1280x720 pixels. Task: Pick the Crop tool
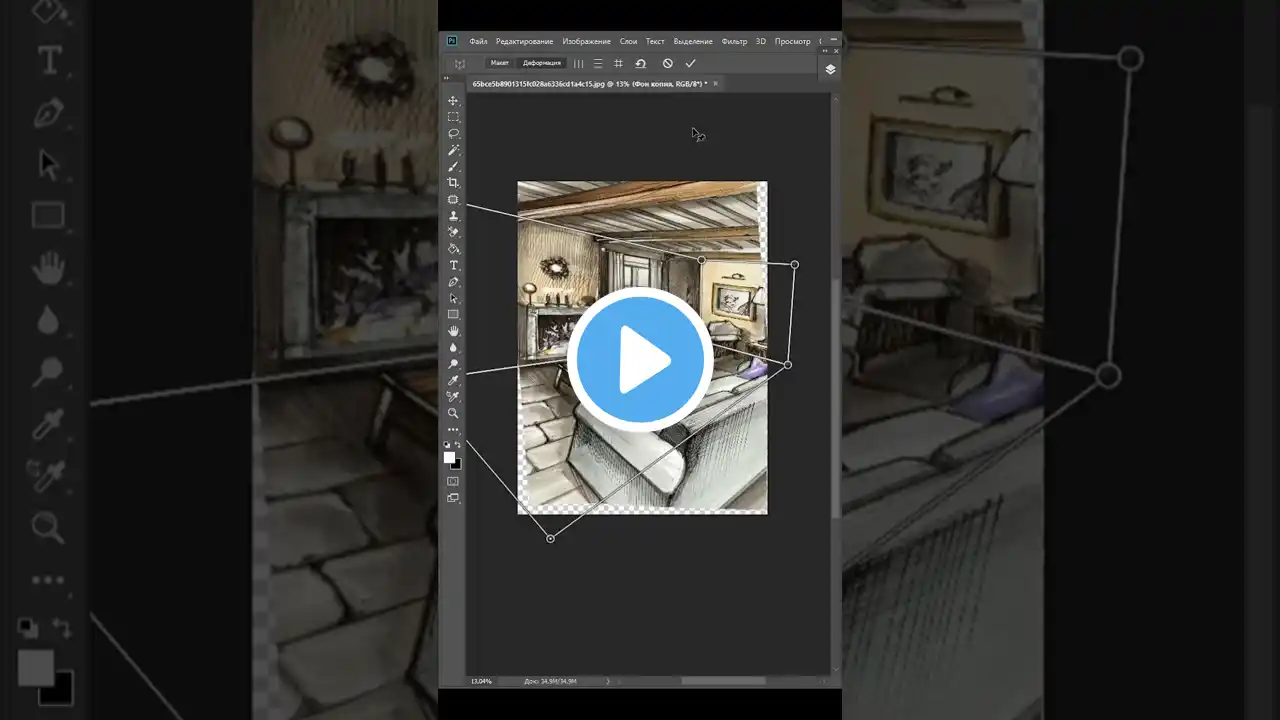click(453, 183)
